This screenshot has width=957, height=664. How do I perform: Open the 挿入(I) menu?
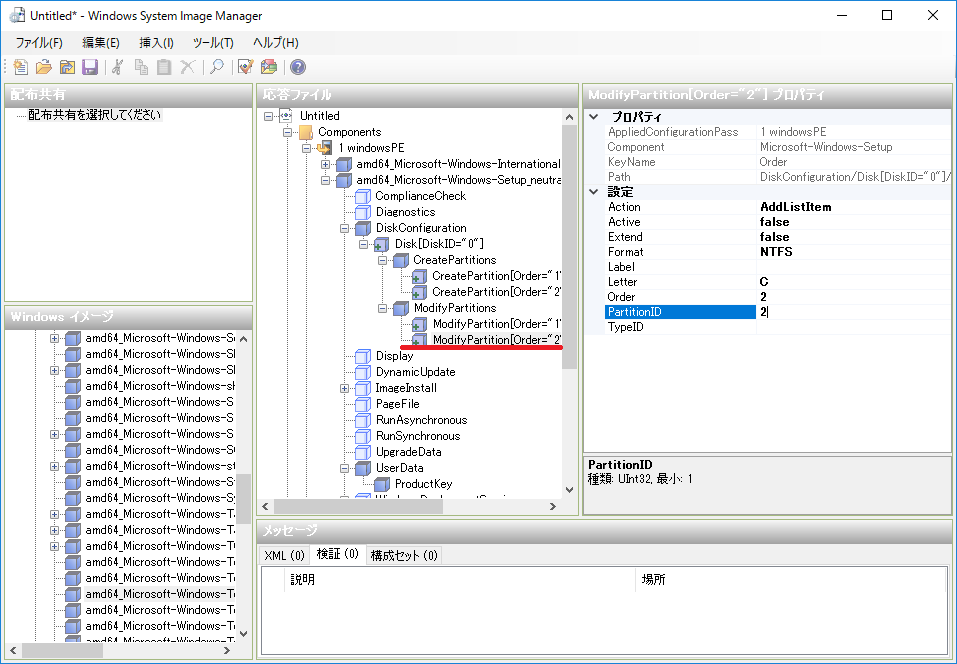[156, 43]
